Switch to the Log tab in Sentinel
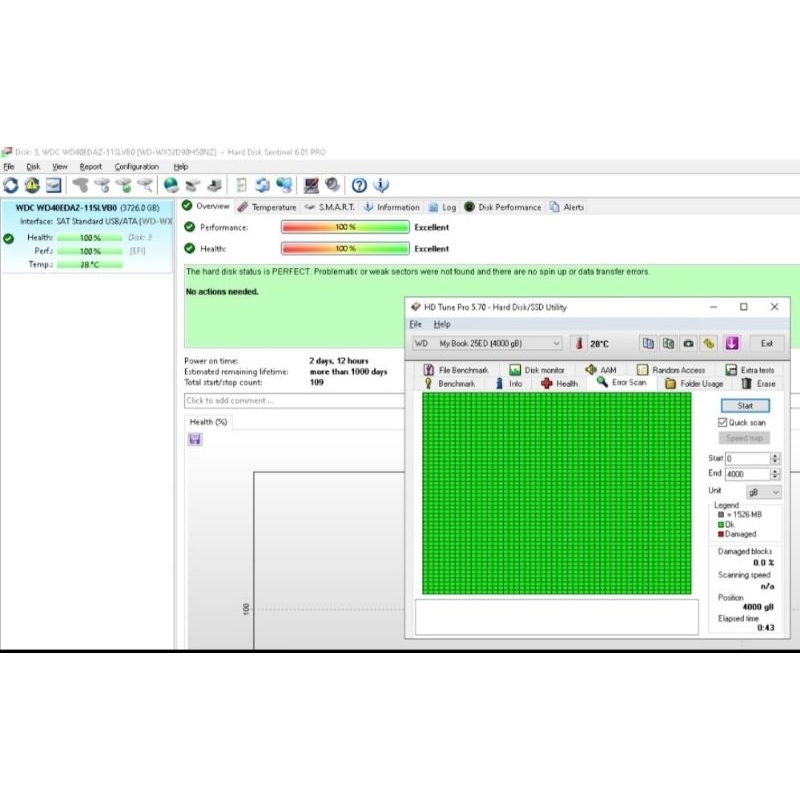 click(x=442, y=207)
